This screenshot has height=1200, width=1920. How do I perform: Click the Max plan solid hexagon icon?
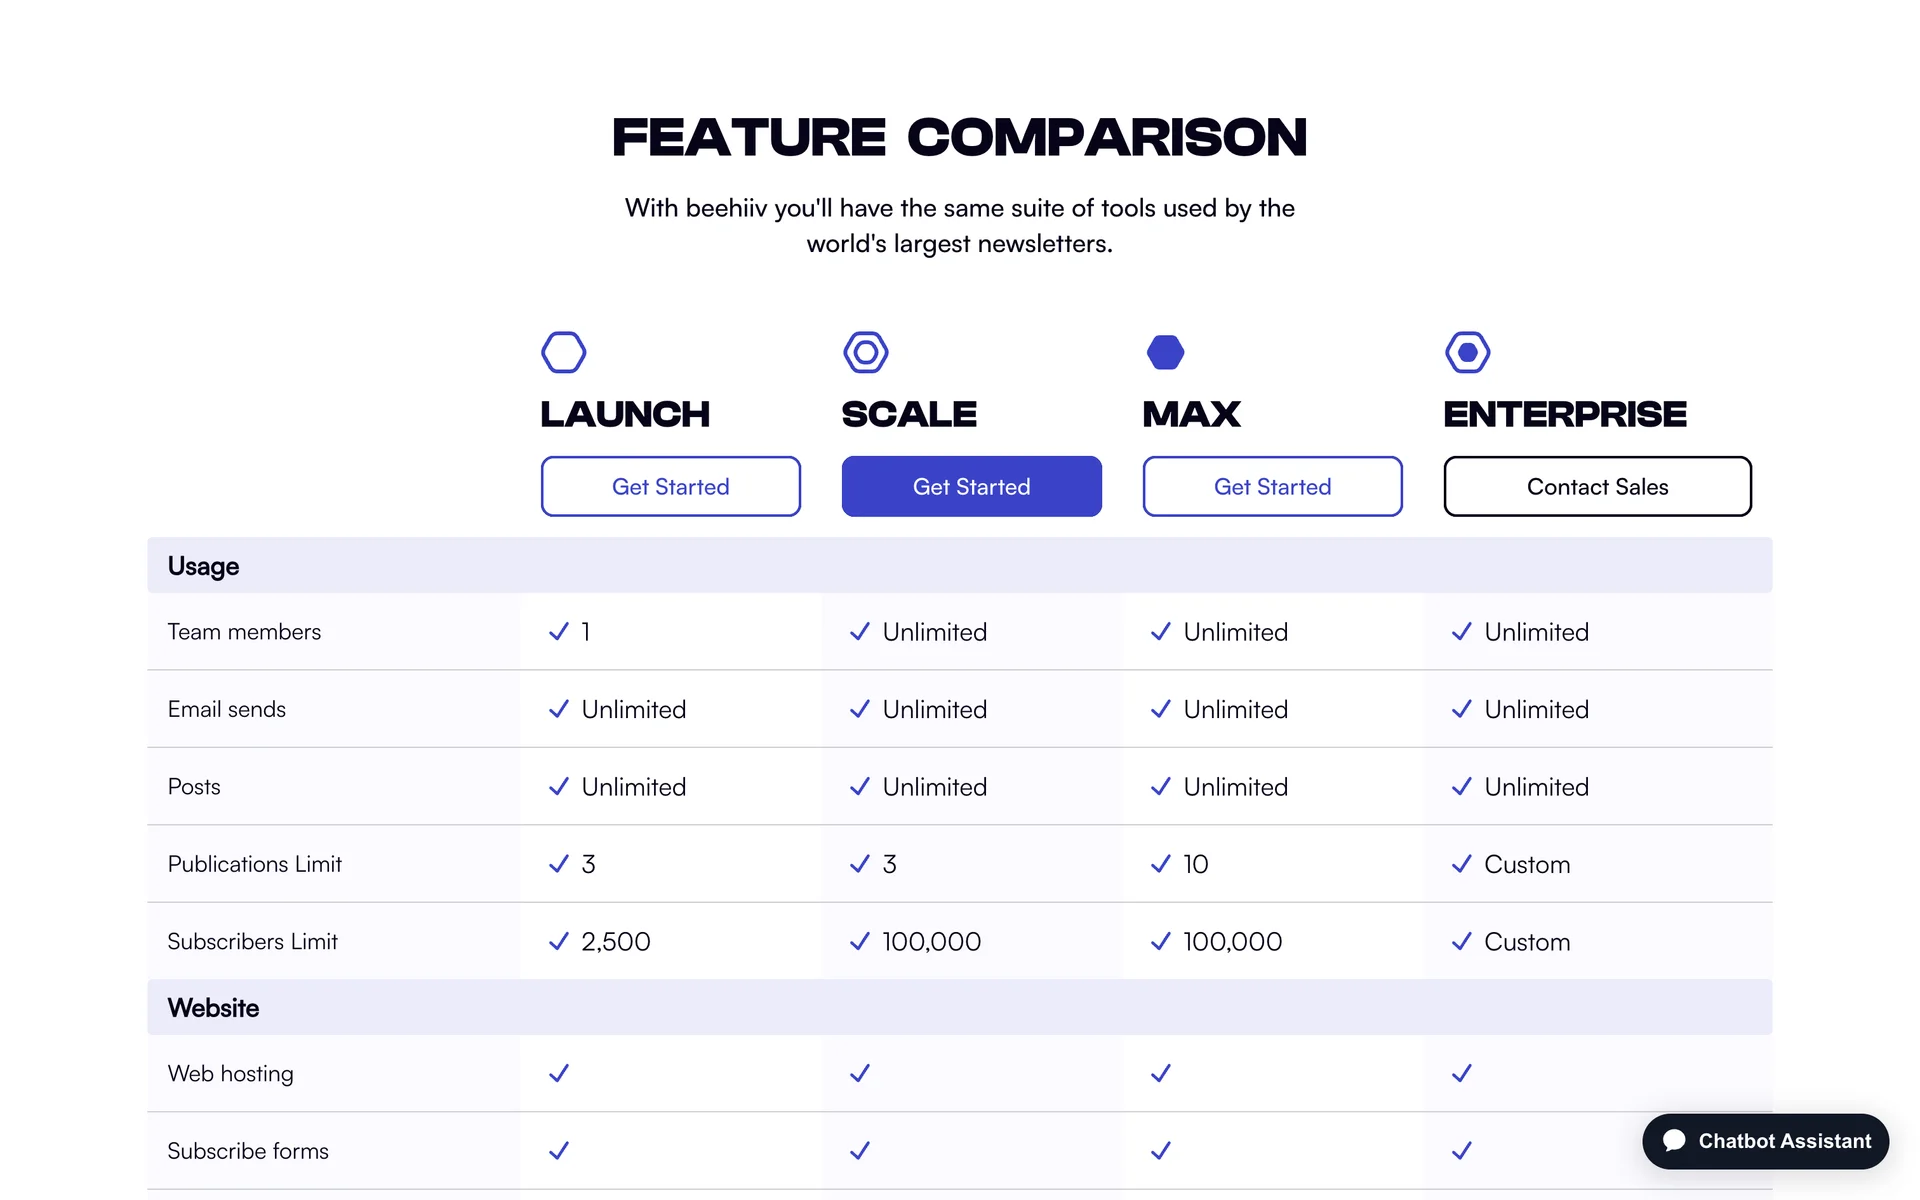(x=1165, y=352)
